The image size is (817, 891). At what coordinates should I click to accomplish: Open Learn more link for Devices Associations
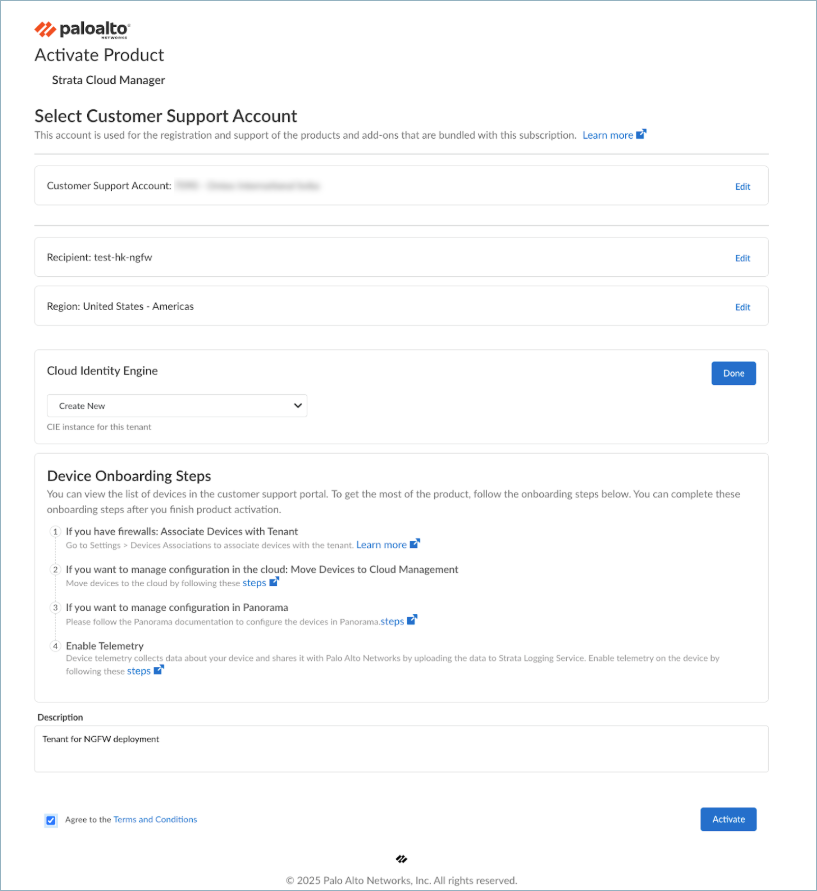[381, 545]
